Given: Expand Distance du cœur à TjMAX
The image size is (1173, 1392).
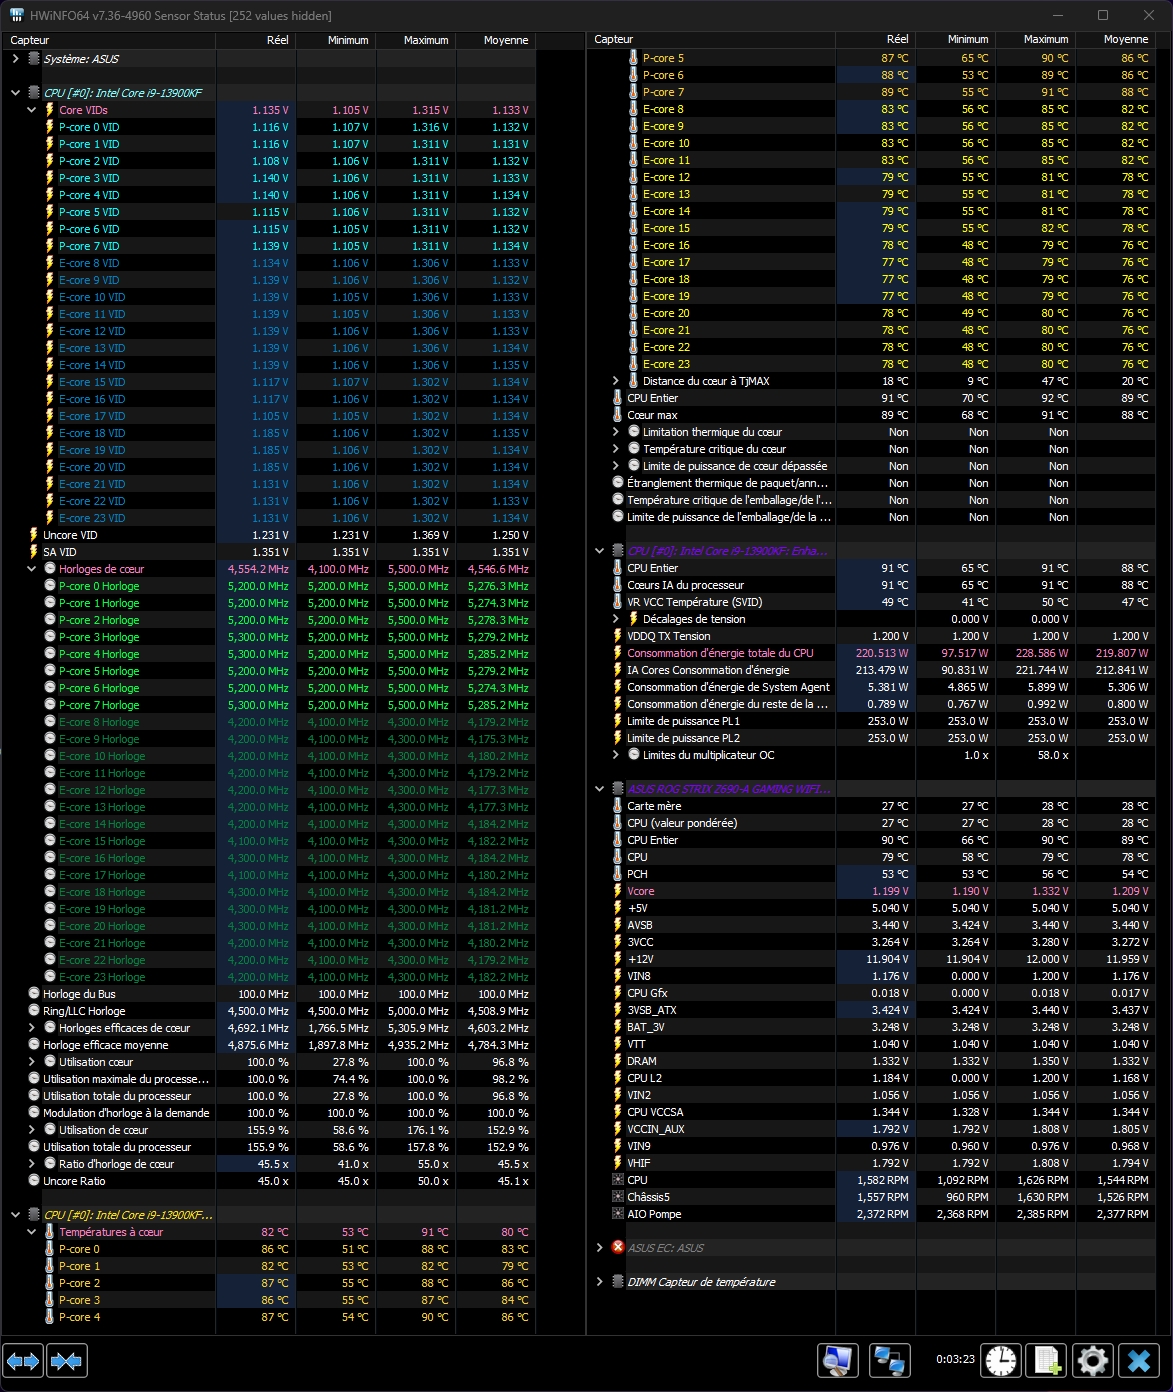Looking at the screenshot, I should [616, 381].
